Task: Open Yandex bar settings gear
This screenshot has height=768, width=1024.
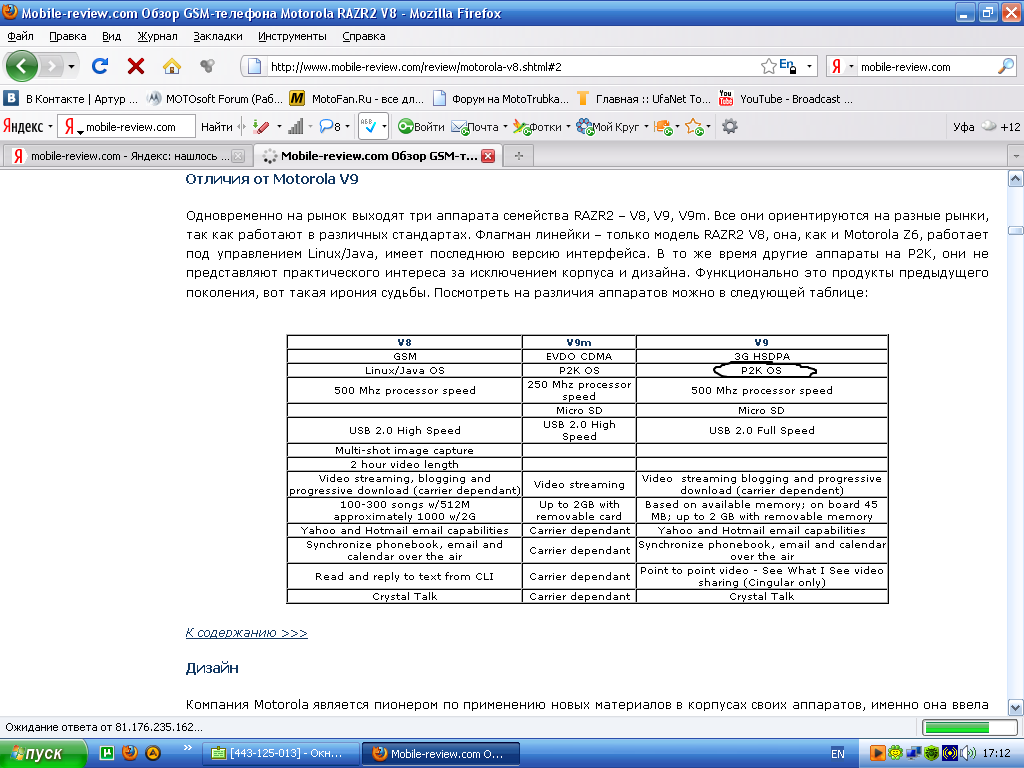Action: 729,127
